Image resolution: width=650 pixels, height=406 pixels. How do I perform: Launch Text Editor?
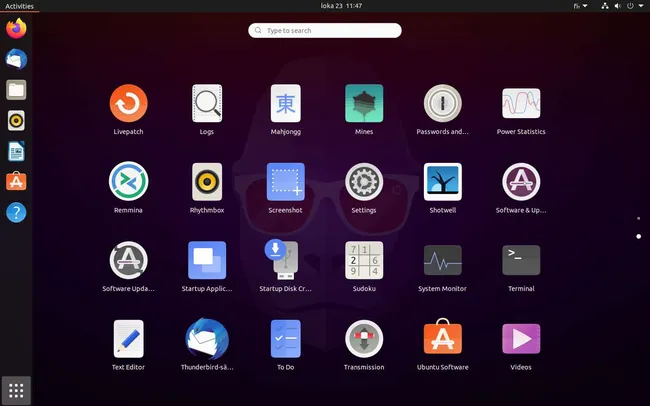point(128,338)
